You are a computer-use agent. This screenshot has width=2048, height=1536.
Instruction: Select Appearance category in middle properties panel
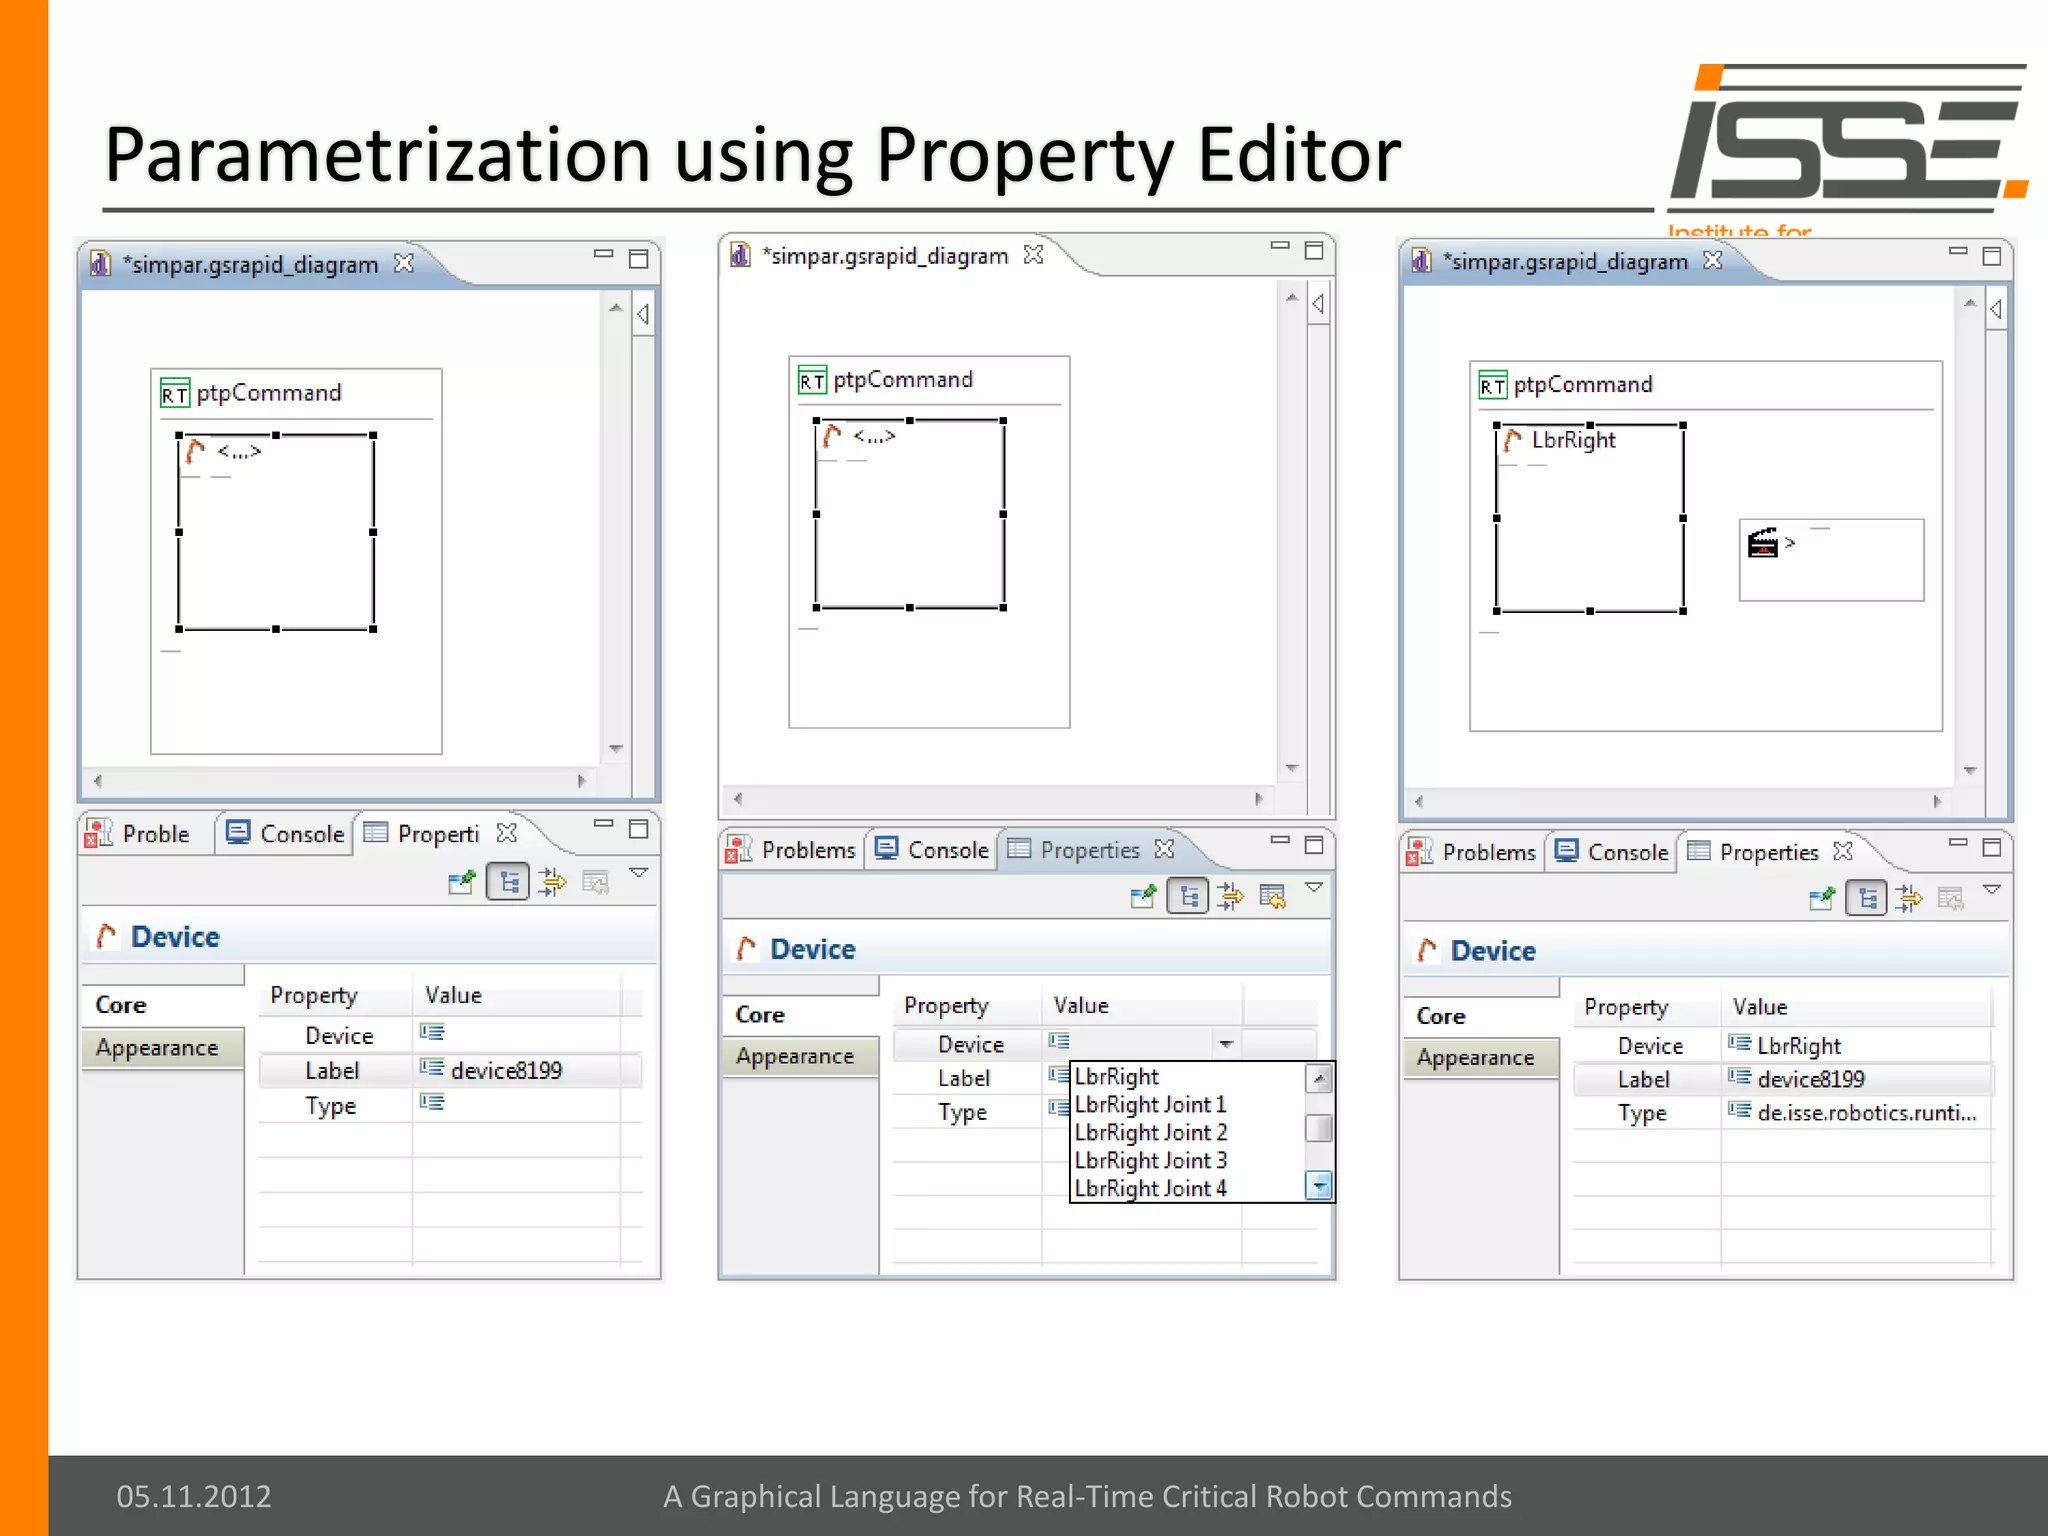[x=800, y=1056]
